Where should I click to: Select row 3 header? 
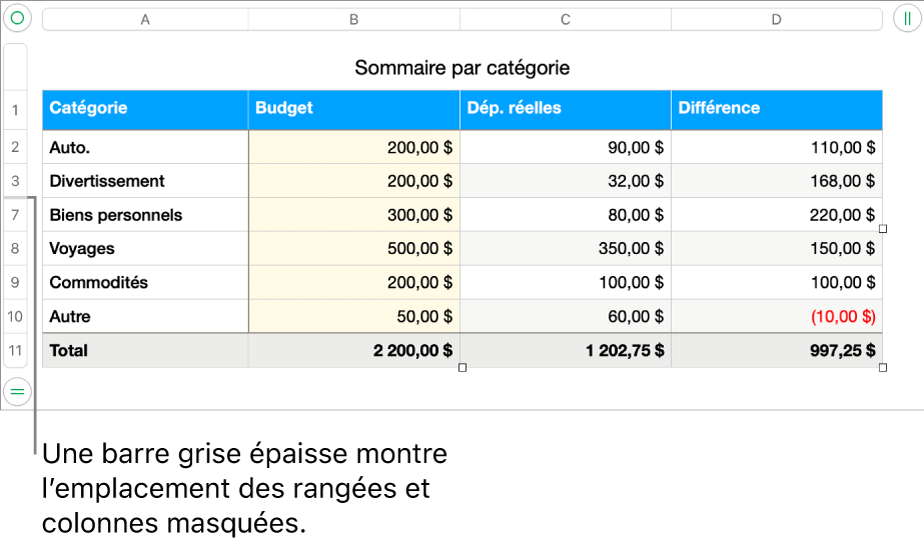16,181
